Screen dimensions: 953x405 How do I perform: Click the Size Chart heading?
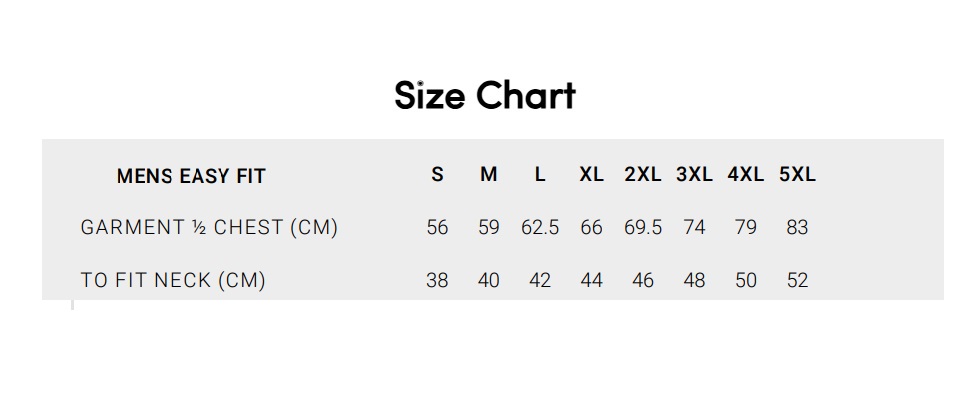(485, 96)
